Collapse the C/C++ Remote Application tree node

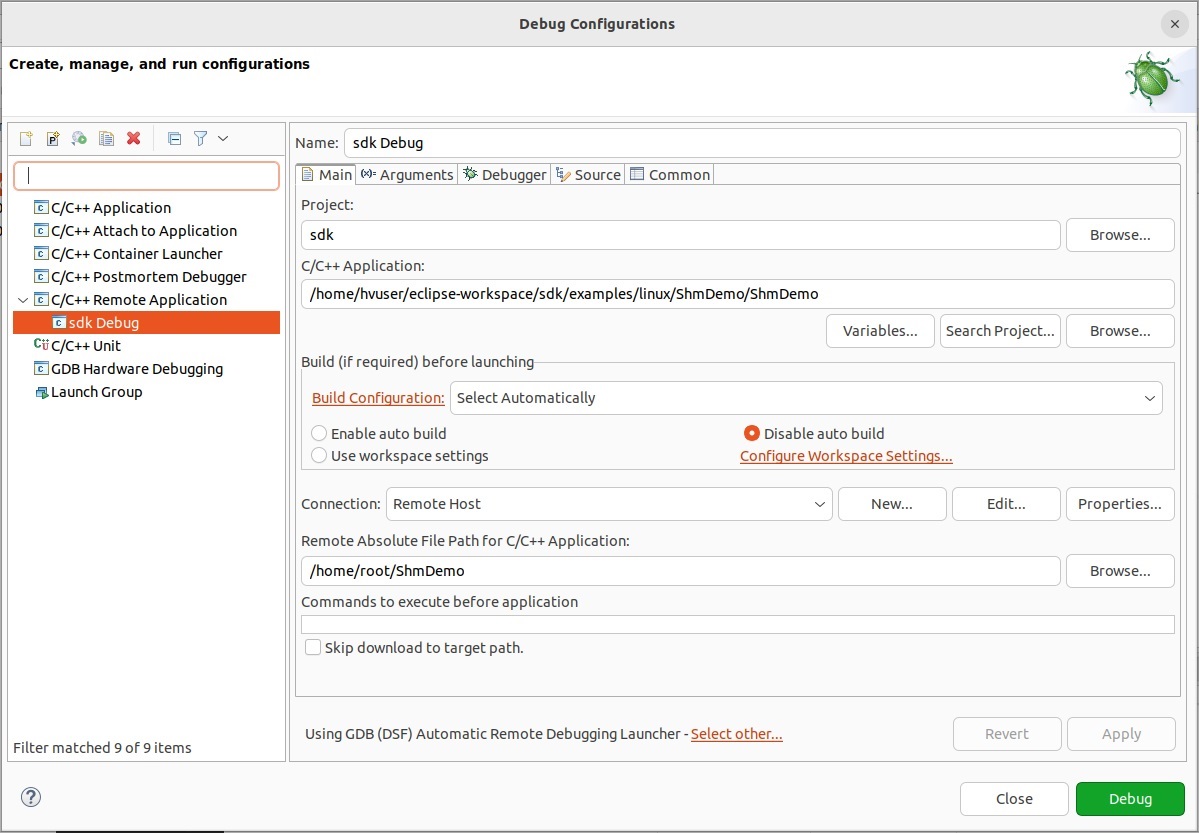pos(23,300)
